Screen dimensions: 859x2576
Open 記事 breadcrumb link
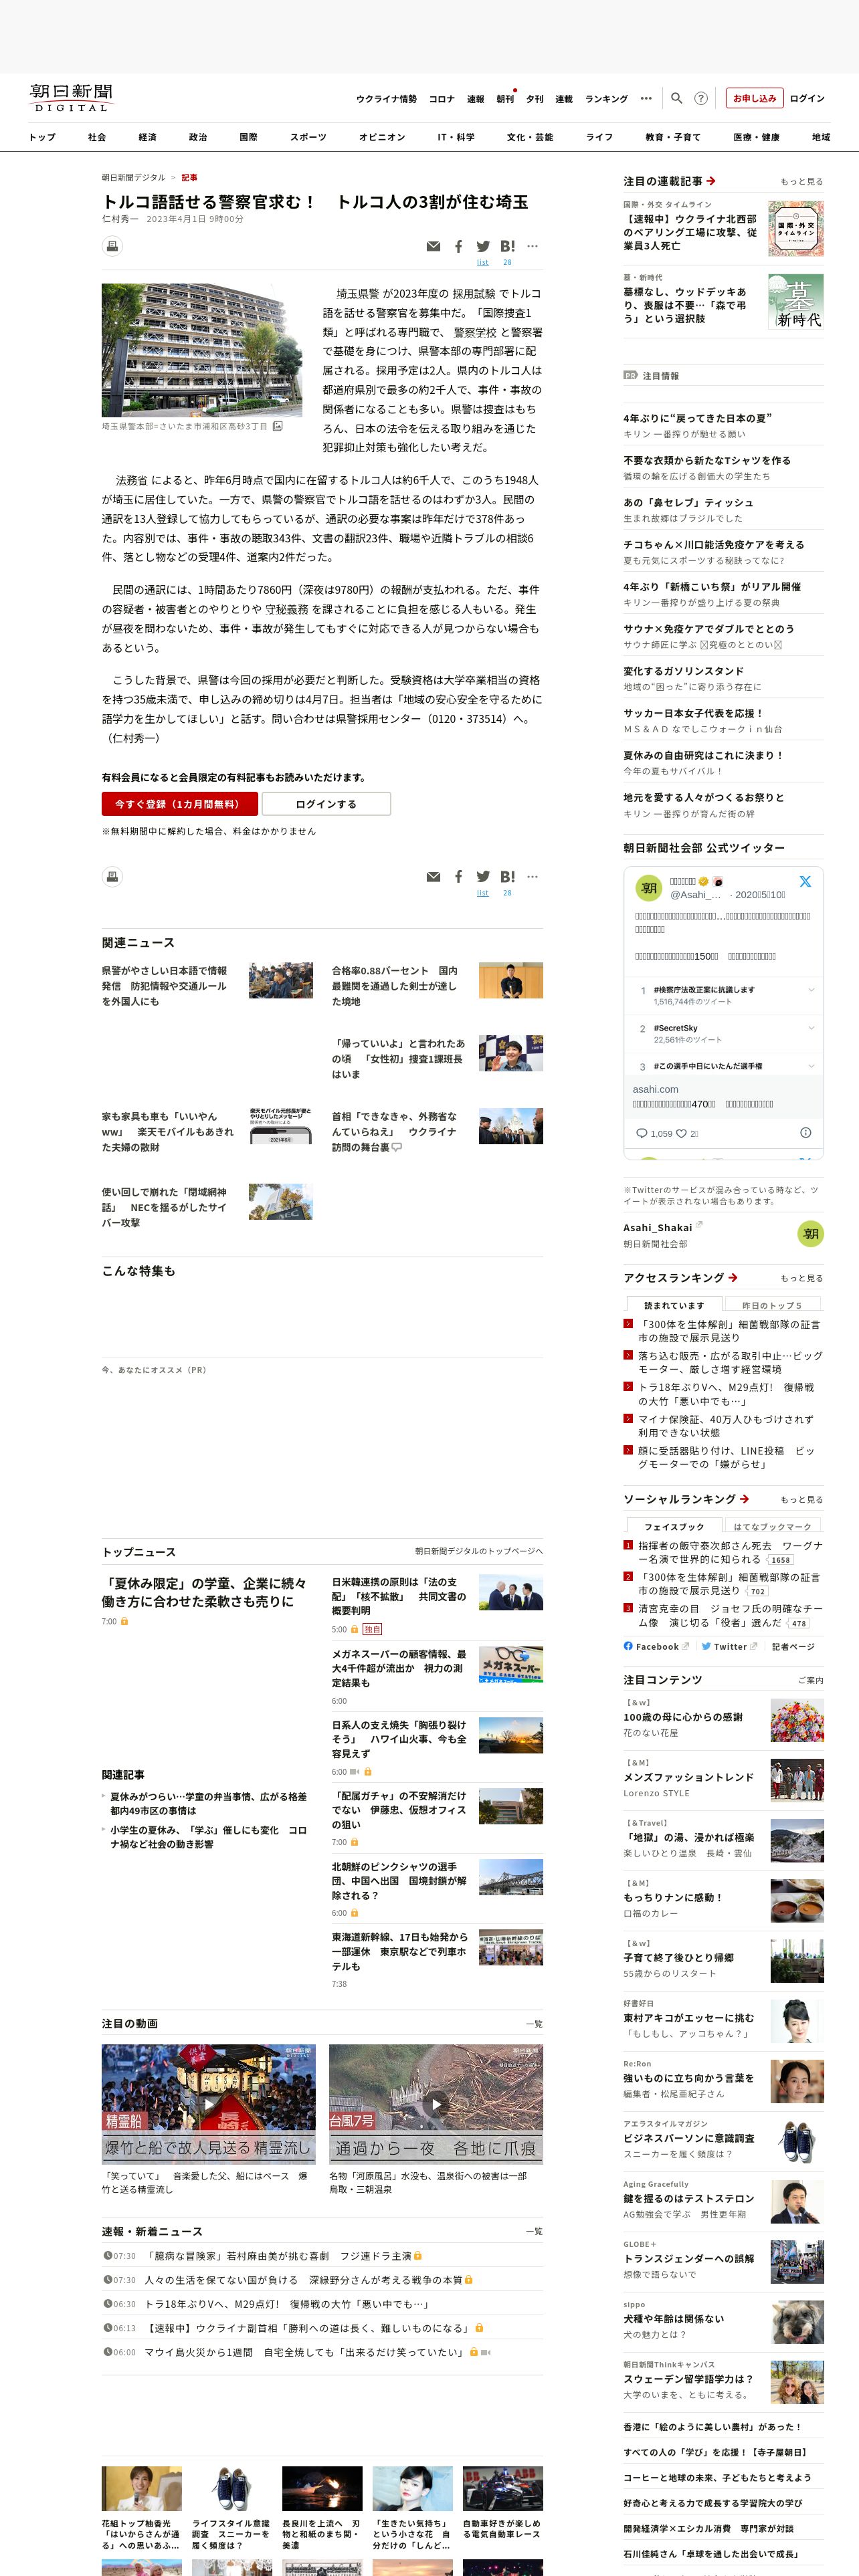(x=189, y=177)
